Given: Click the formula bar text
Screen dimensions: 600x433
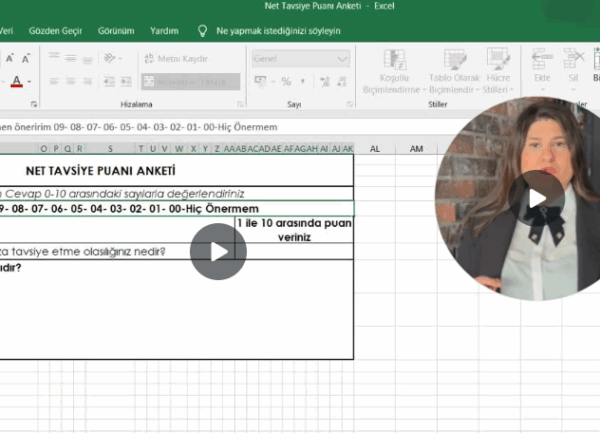Looking at the screenshot, I should click(x=139, y=127).
